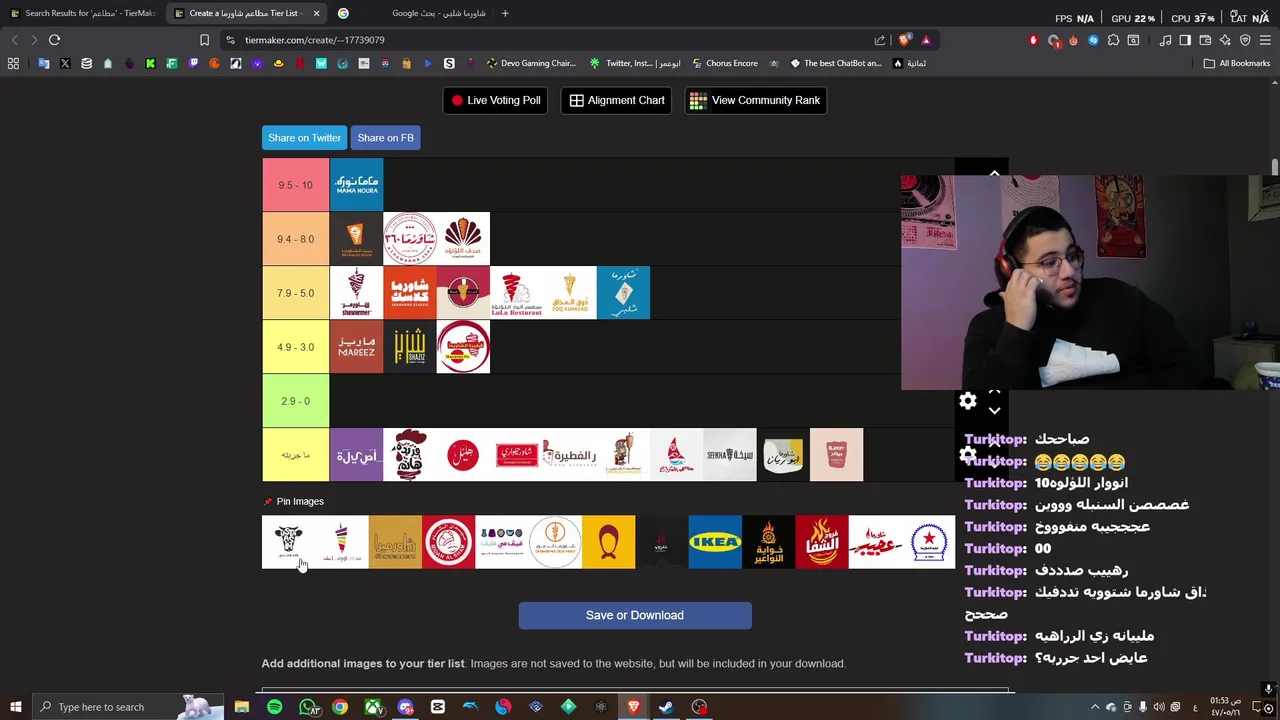Select the Shawarma Classic orange logo tile
Viewport: 1280px width, 720px height.
410,293
